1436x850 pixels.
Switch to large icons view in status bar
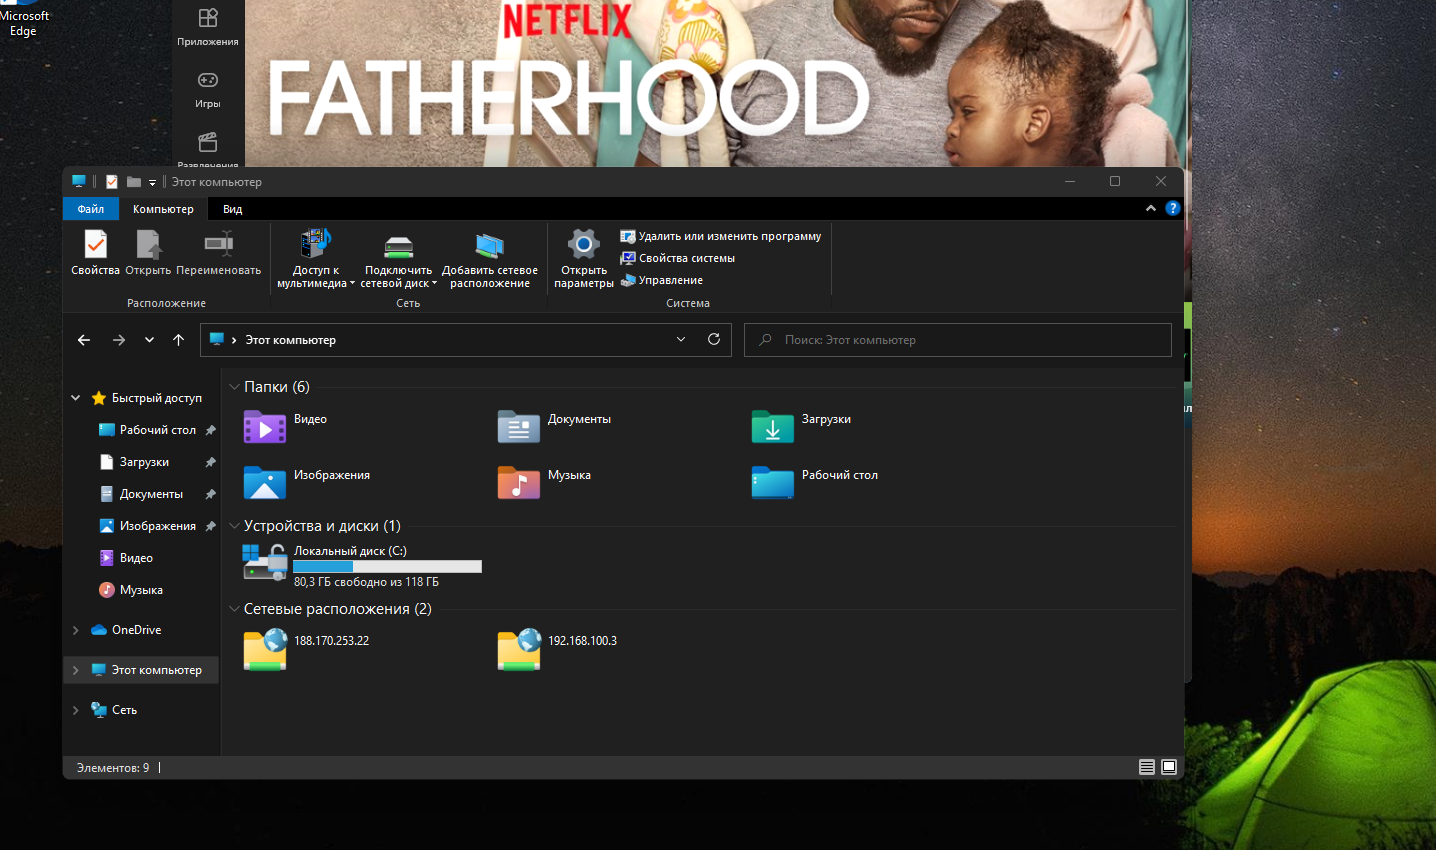point(1169,767)
